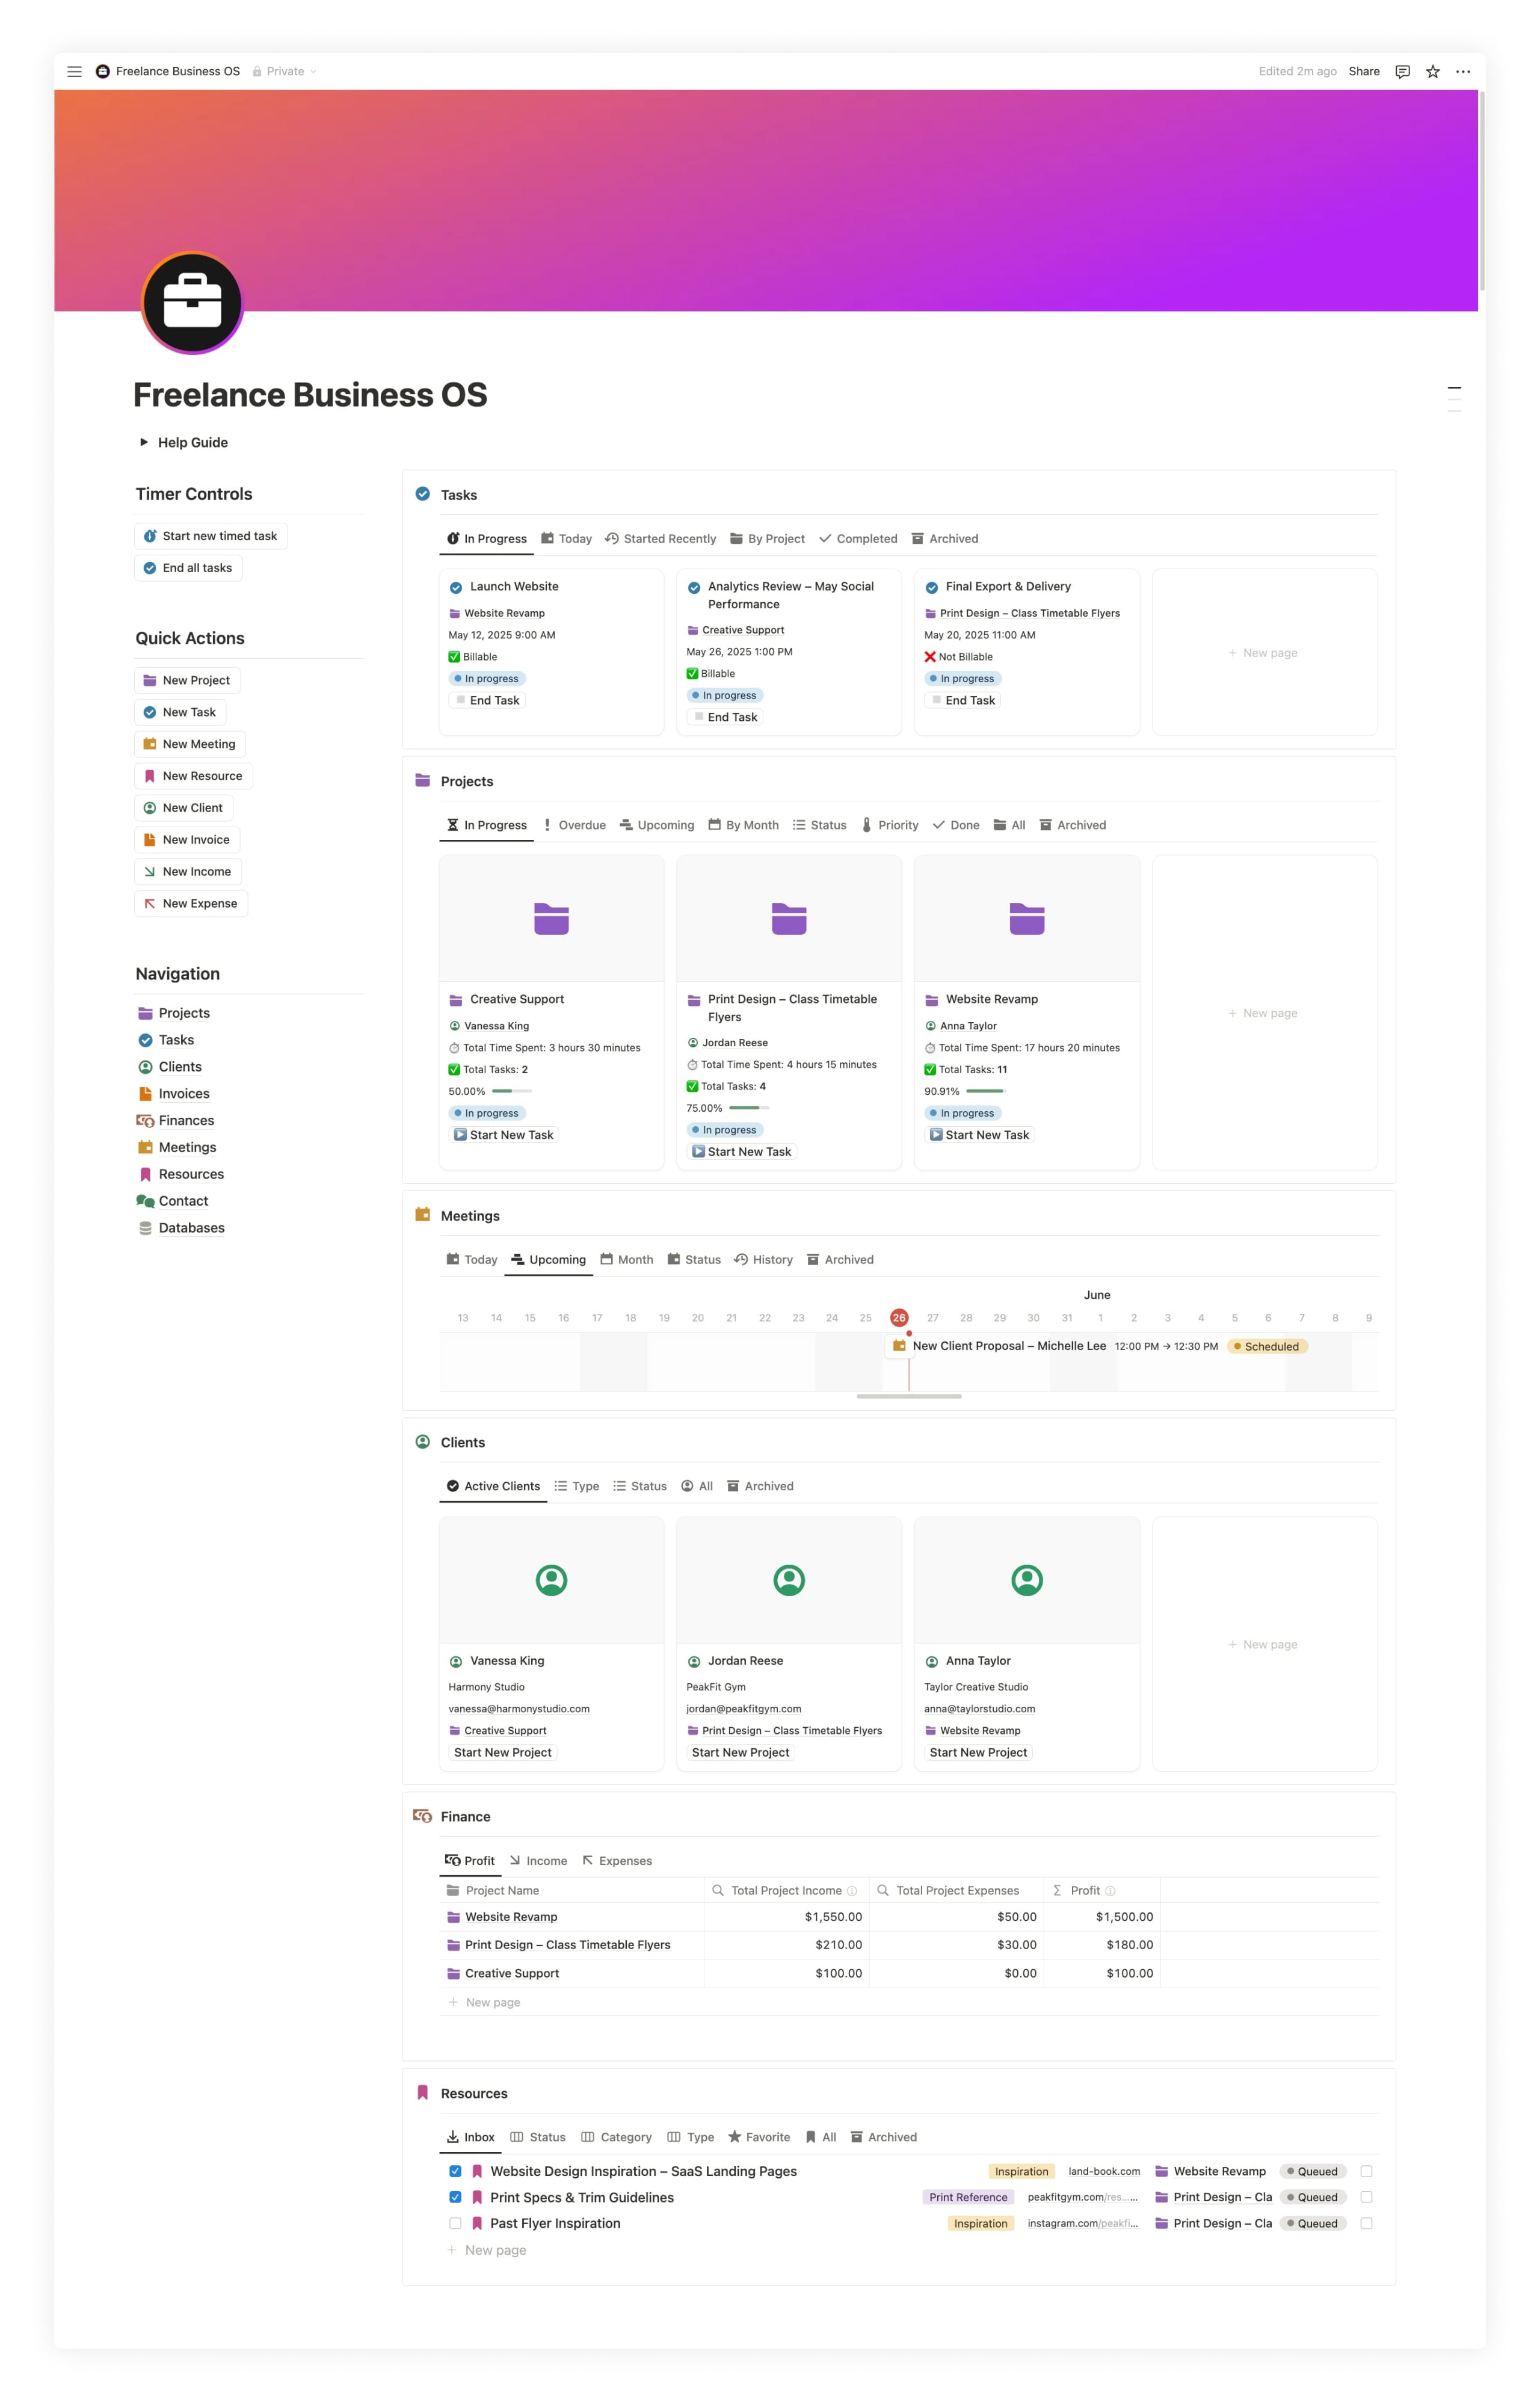Uncheck Print Specs & Trim Guidelines checkbox

click(455, 2197)
